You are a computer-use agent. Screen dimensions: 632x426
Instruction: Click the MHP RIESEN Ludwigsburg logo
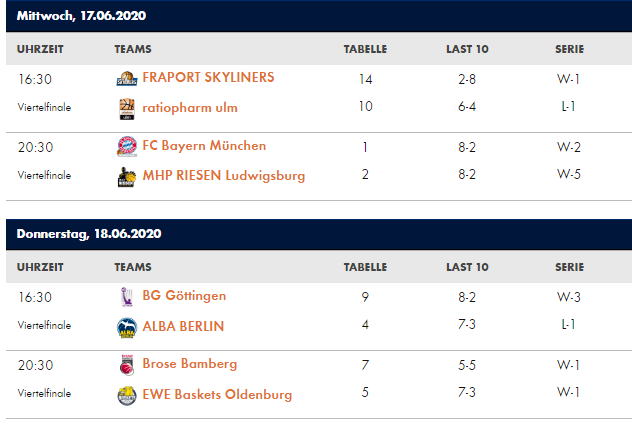[x=126, y=177]
